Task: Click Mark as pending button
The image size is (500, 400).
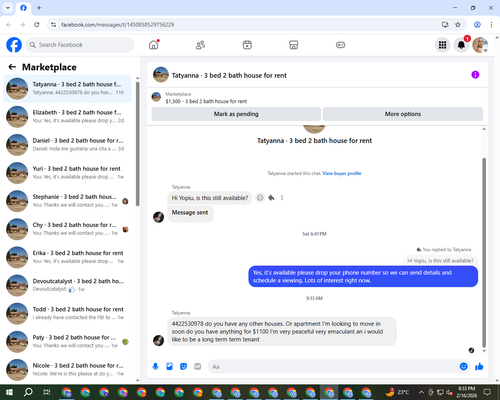Action: point(236,114)
